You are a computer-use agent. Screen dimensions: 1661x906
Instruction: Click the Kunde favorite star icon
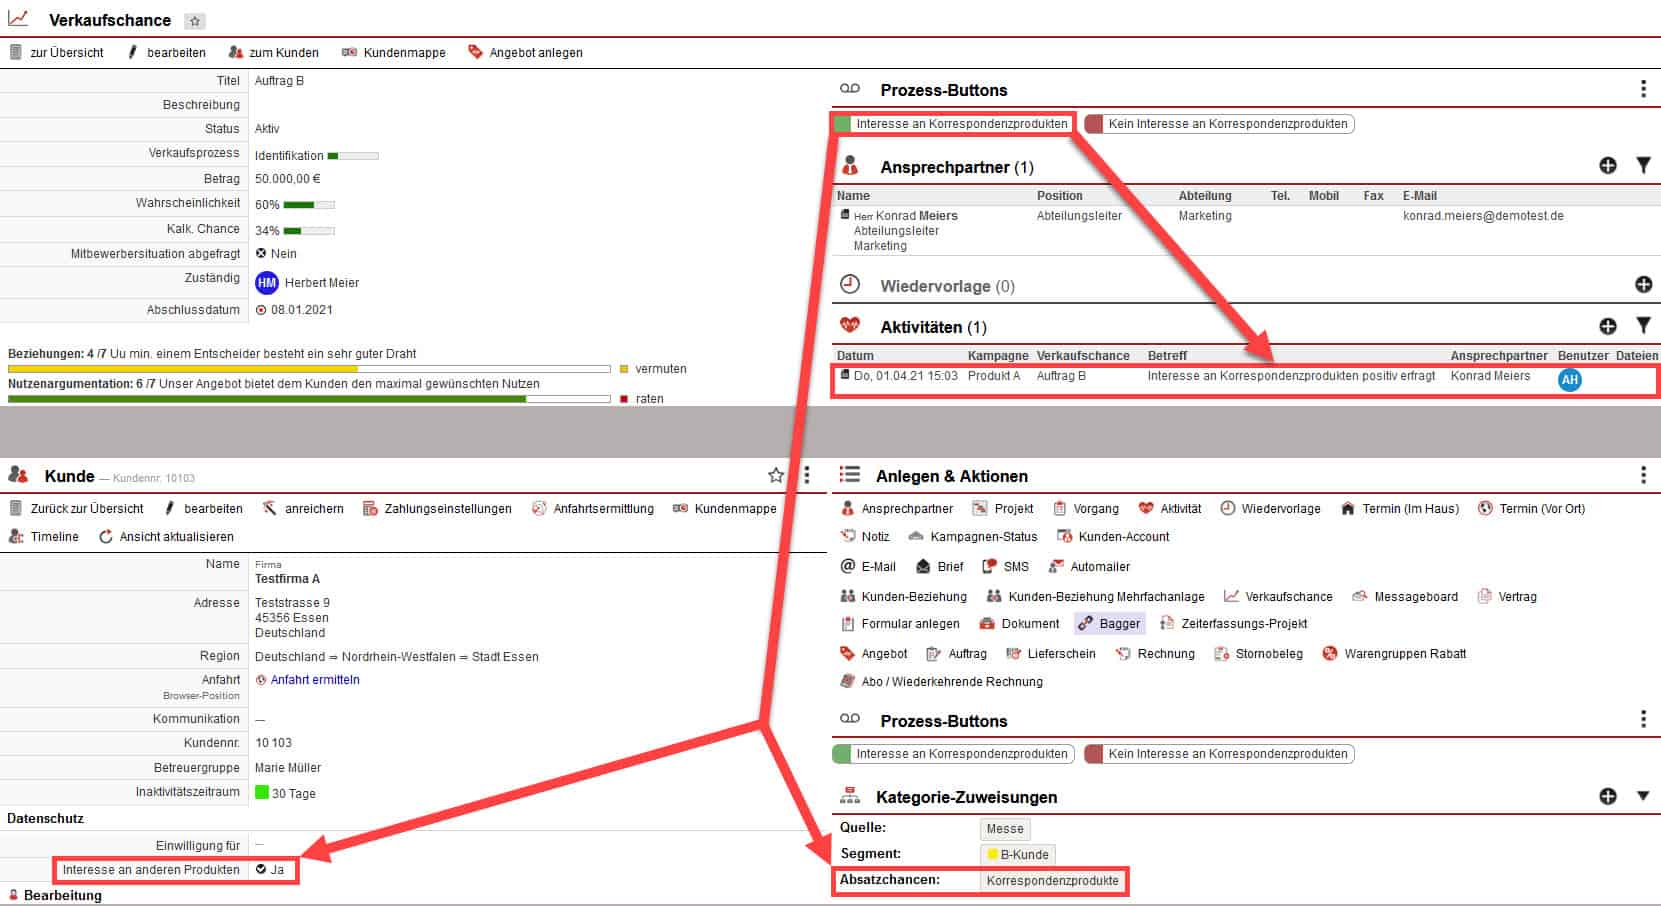[x=775, y=476]
